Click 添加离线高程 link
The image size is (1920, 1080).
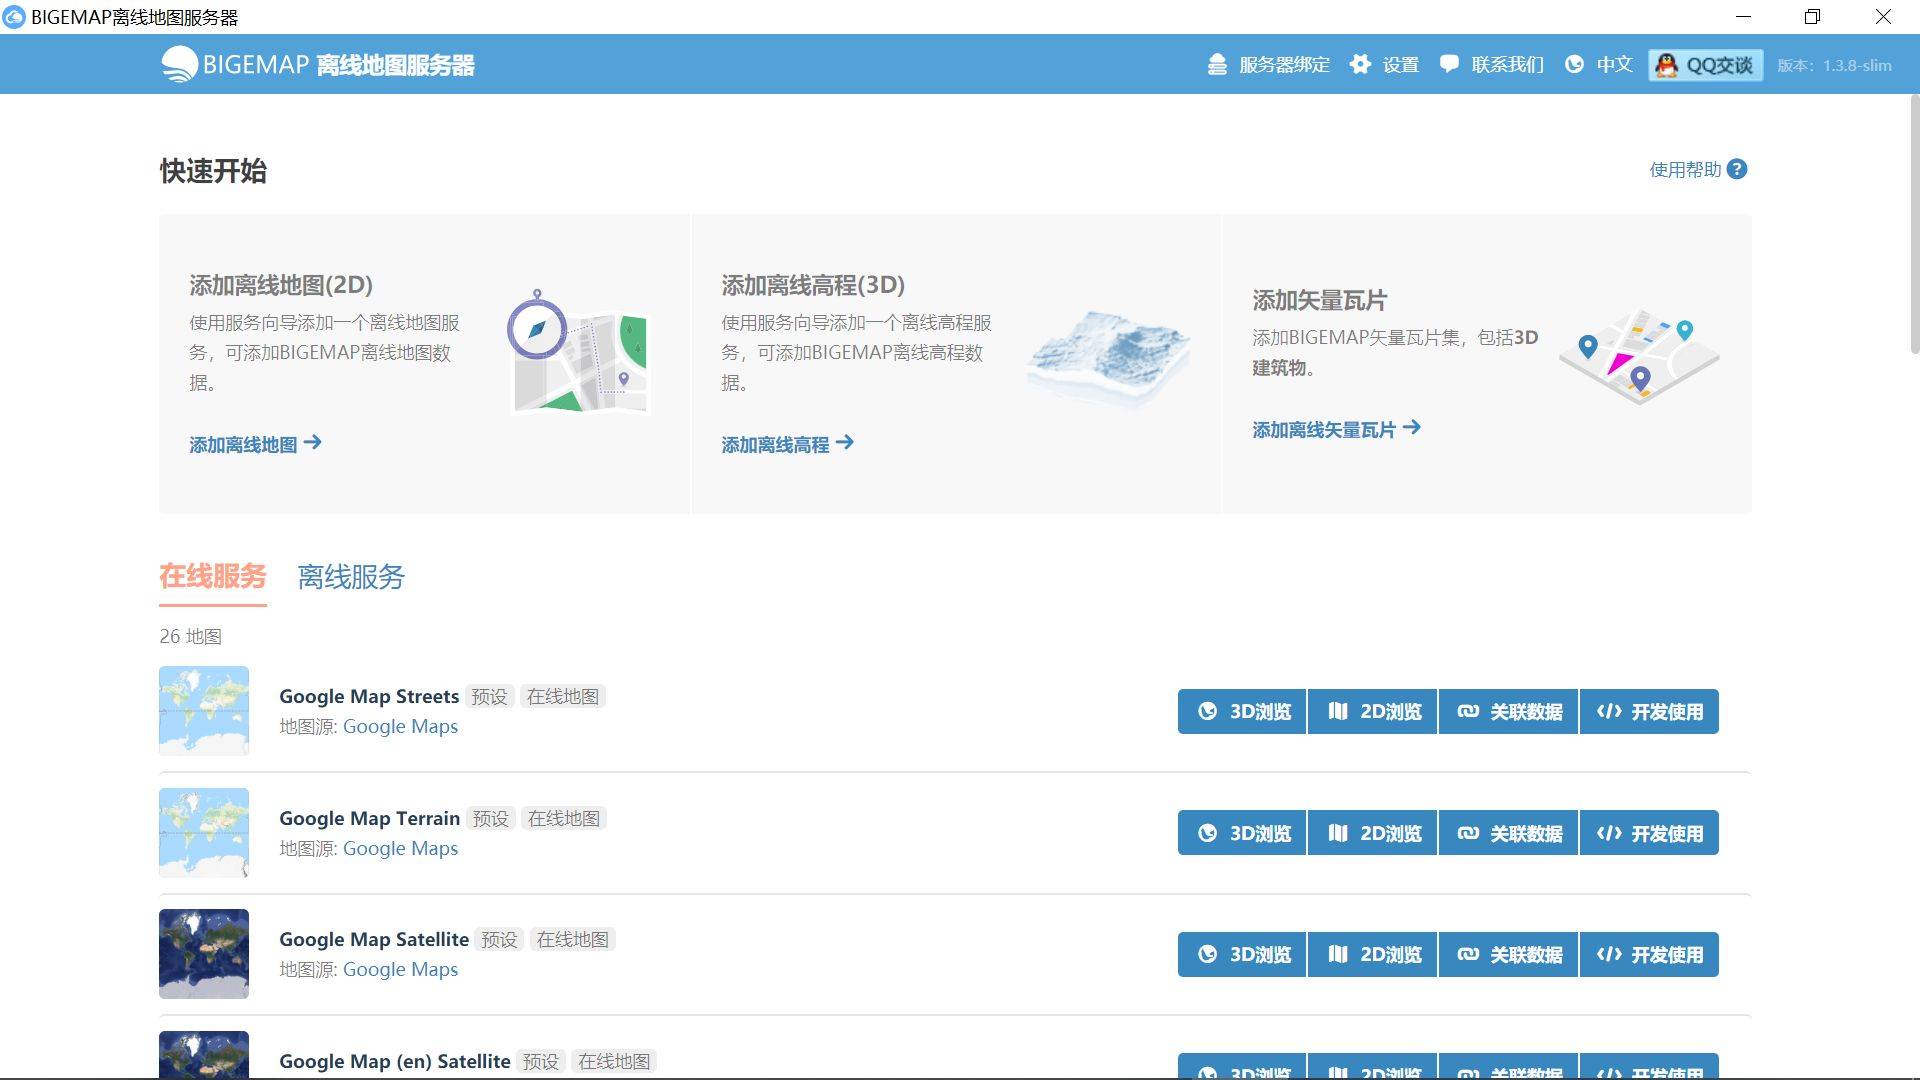click(788, 444)
